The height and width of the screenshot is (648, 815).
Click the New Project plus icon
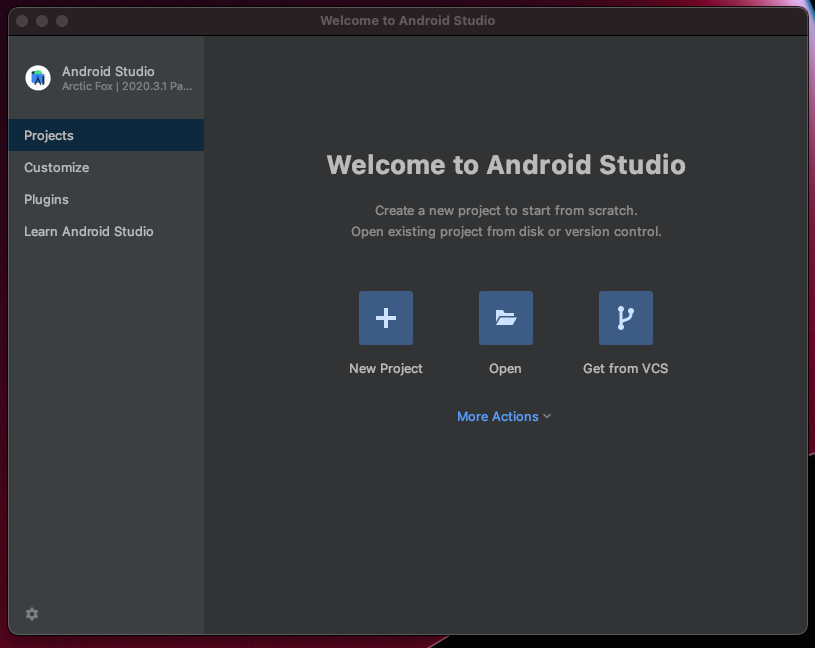pyautogui.click(x=386, y=318)
